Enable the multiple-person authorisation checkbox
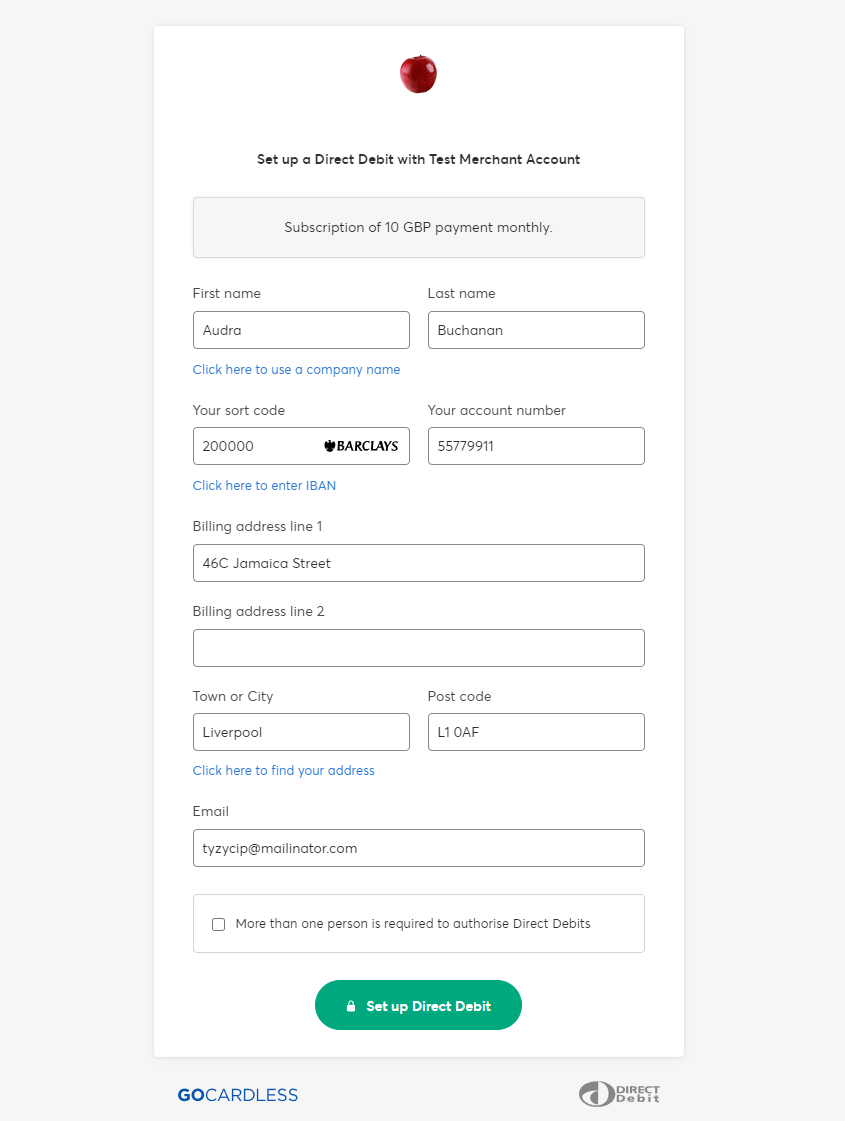The width and height of the screenshot is (845, 1121). 219,924
